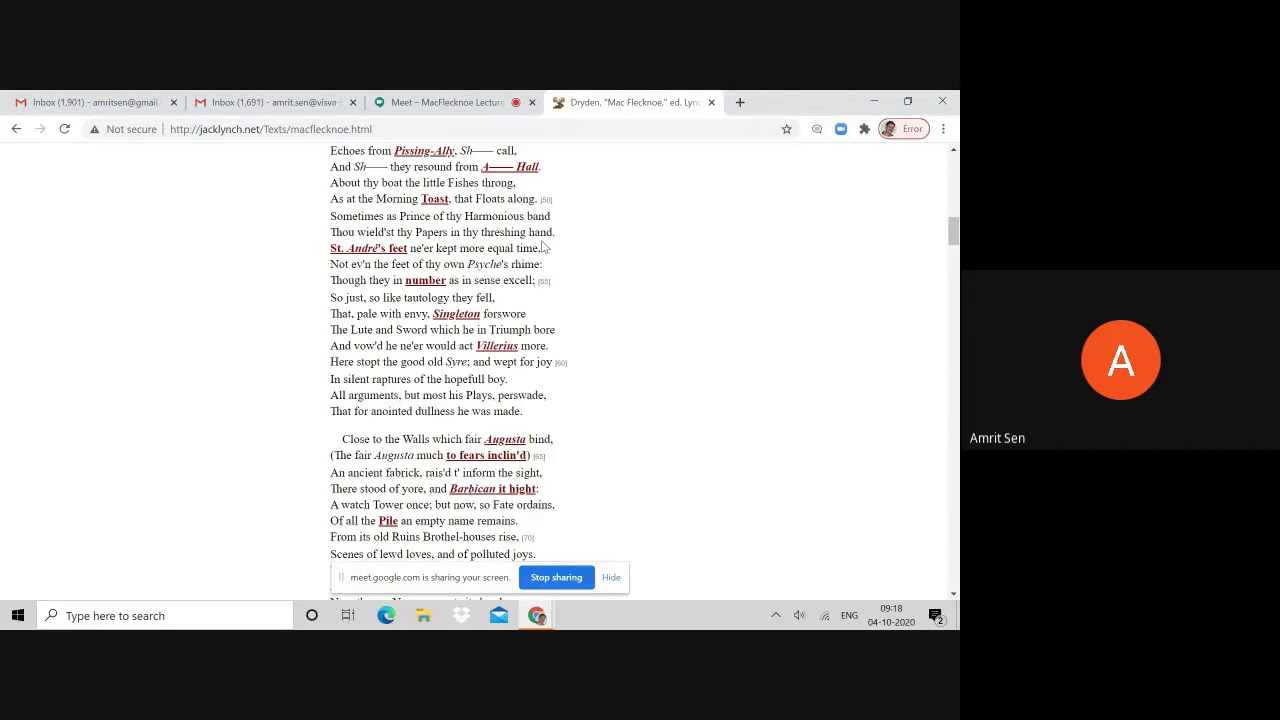Click the page vertical scrollbar thumb
This screenshot has width=1280, height=720.
coord(953,231)
